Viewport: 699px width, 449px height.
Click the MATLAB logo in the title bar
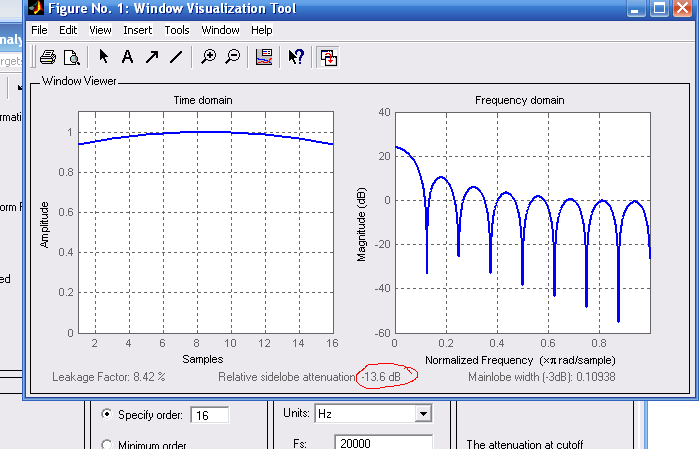coord(36,8)
